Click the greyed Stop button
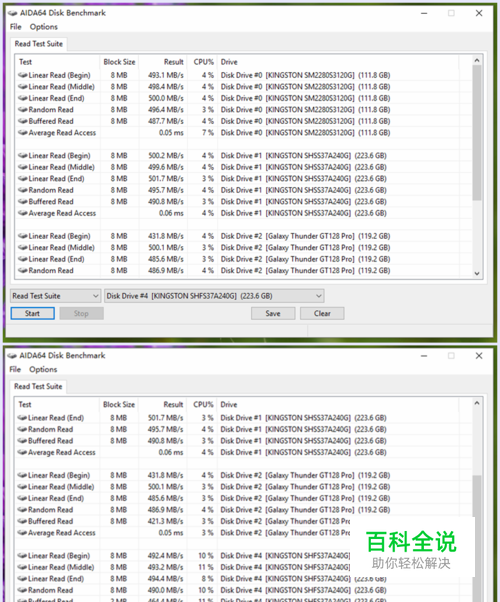This screenshot has width=500, height=602. (x=81, y=313)
